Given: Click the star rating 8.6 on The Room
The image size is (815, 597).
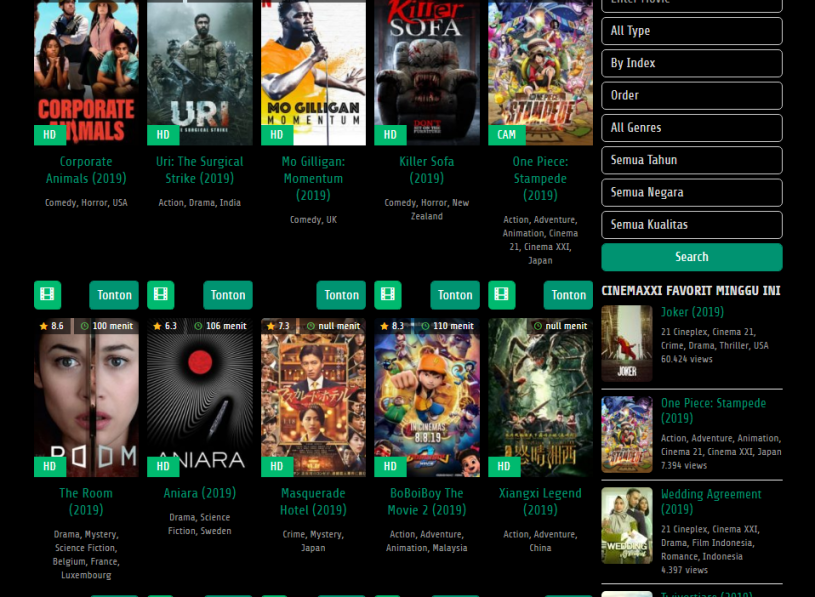Looking at the screenshot, I should (x=51, y=326).
